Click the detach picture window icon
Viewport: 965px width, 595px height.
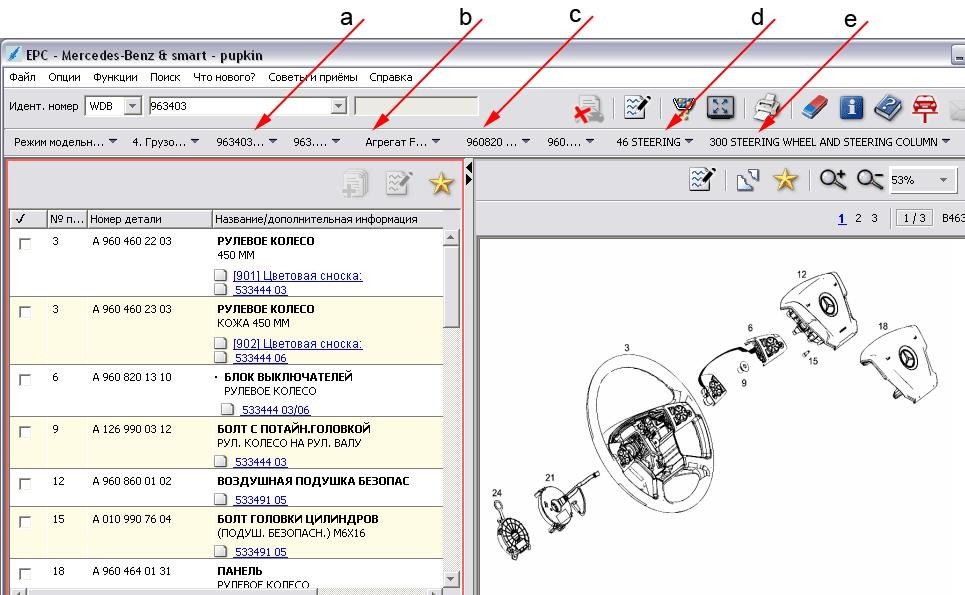coord(748,180)
